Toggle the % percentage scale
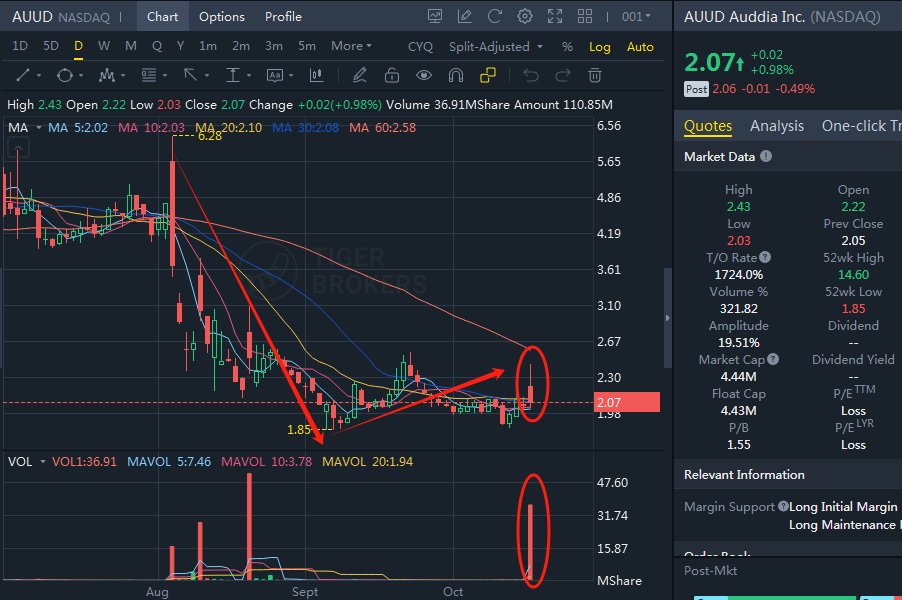Image resolution: width=902 pixels, height=600 pixels. 567,47
